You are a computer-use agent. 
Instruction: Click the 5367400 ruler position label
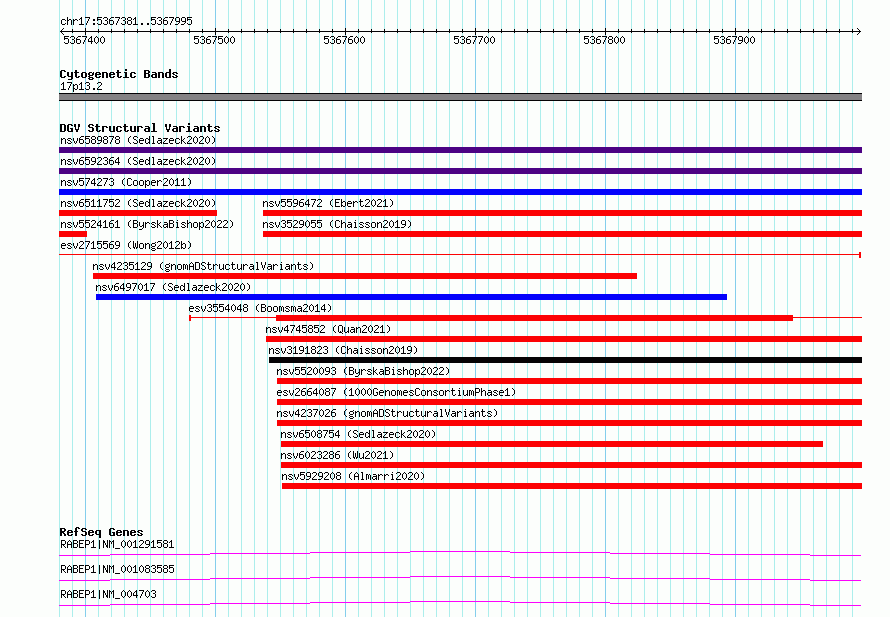pos(84,40)
